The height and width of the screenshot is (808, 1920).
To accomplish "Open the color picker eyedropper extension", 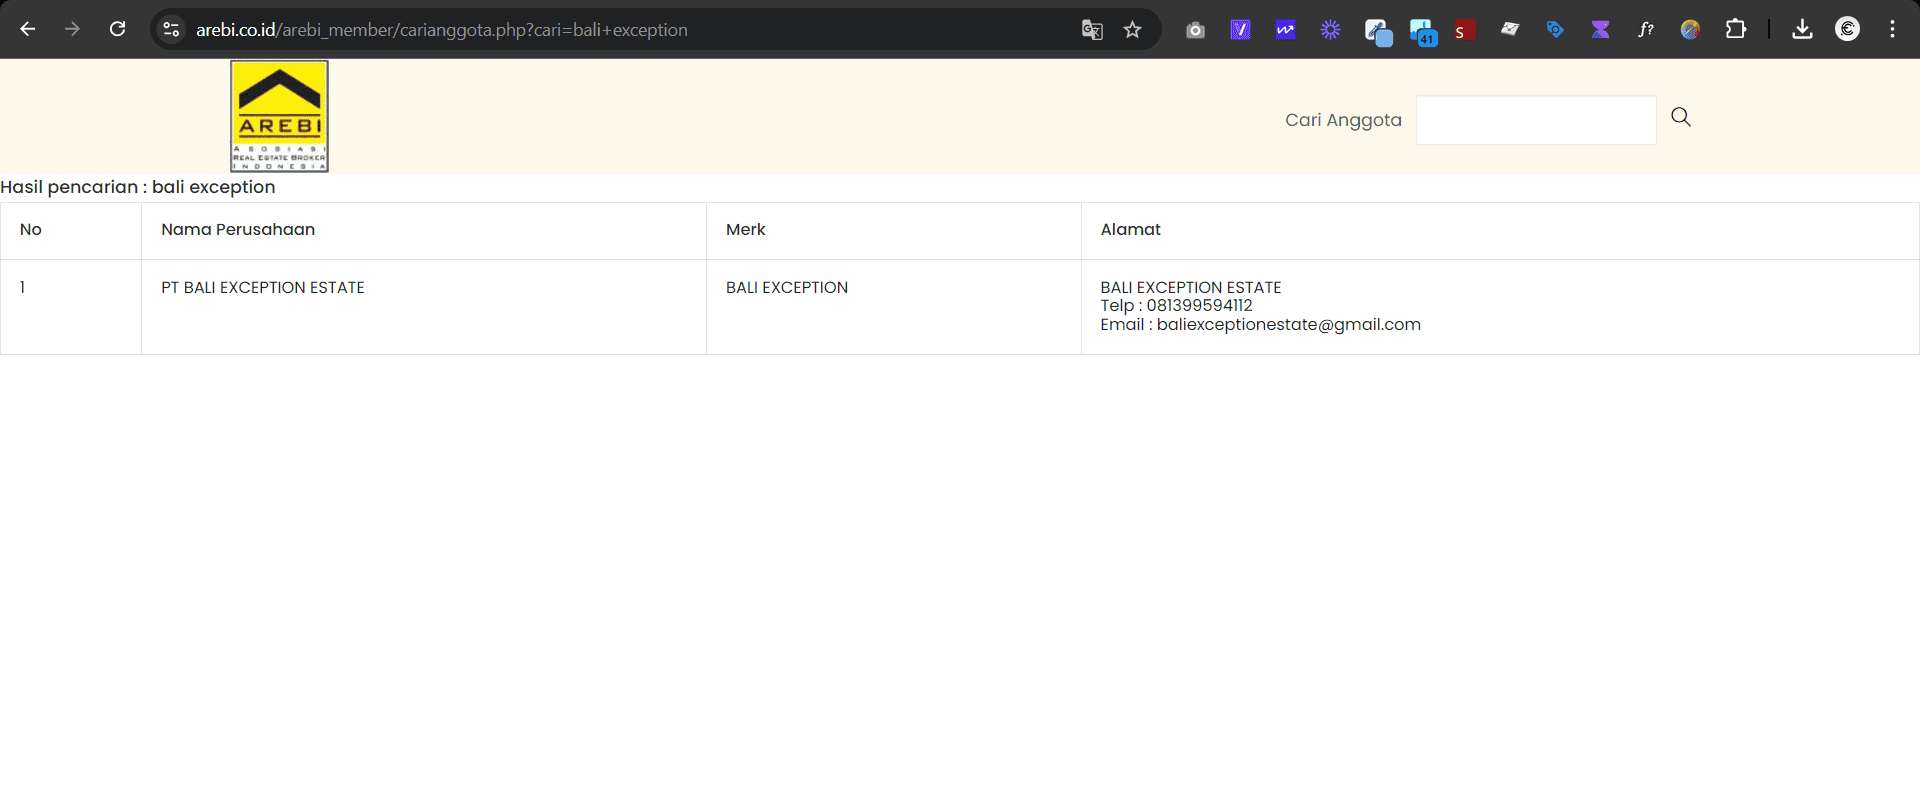I will [1378, 32].
